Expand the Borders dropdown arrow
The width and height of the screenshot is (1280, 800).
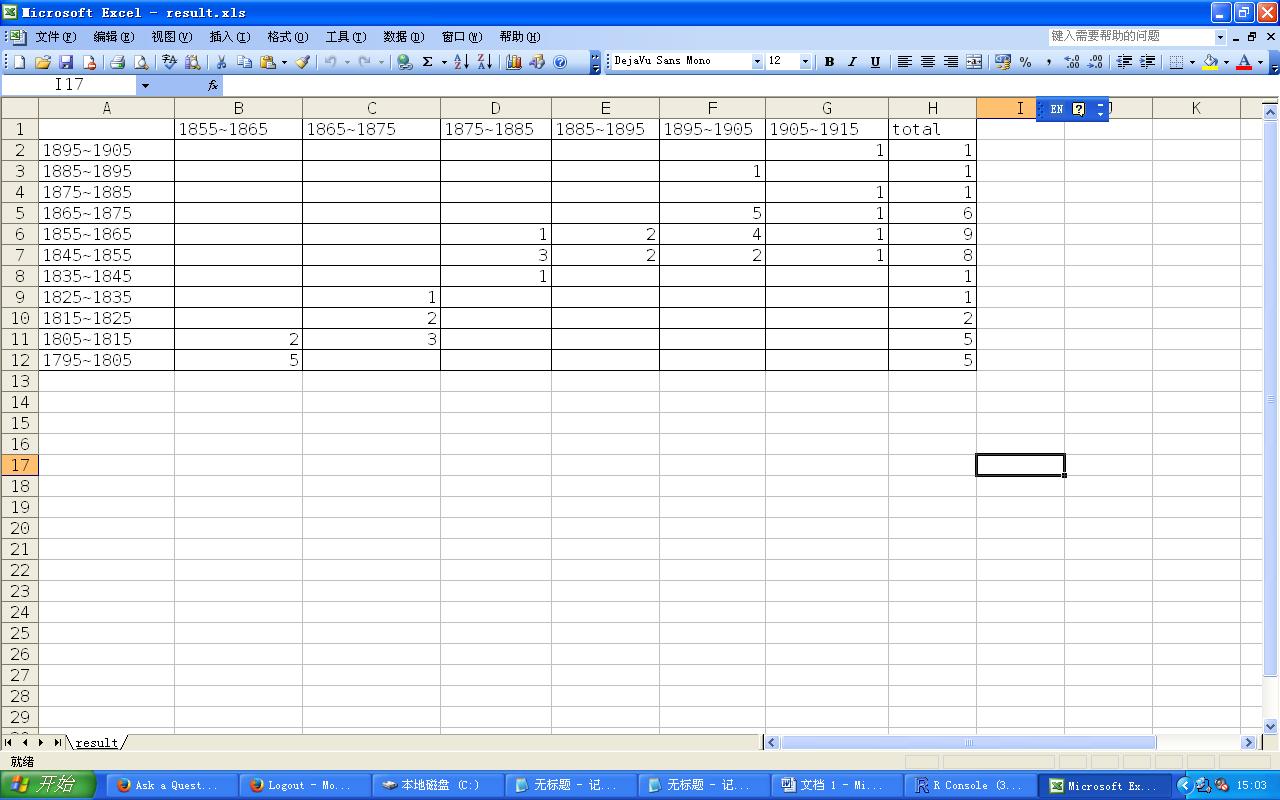point(1192,61)
